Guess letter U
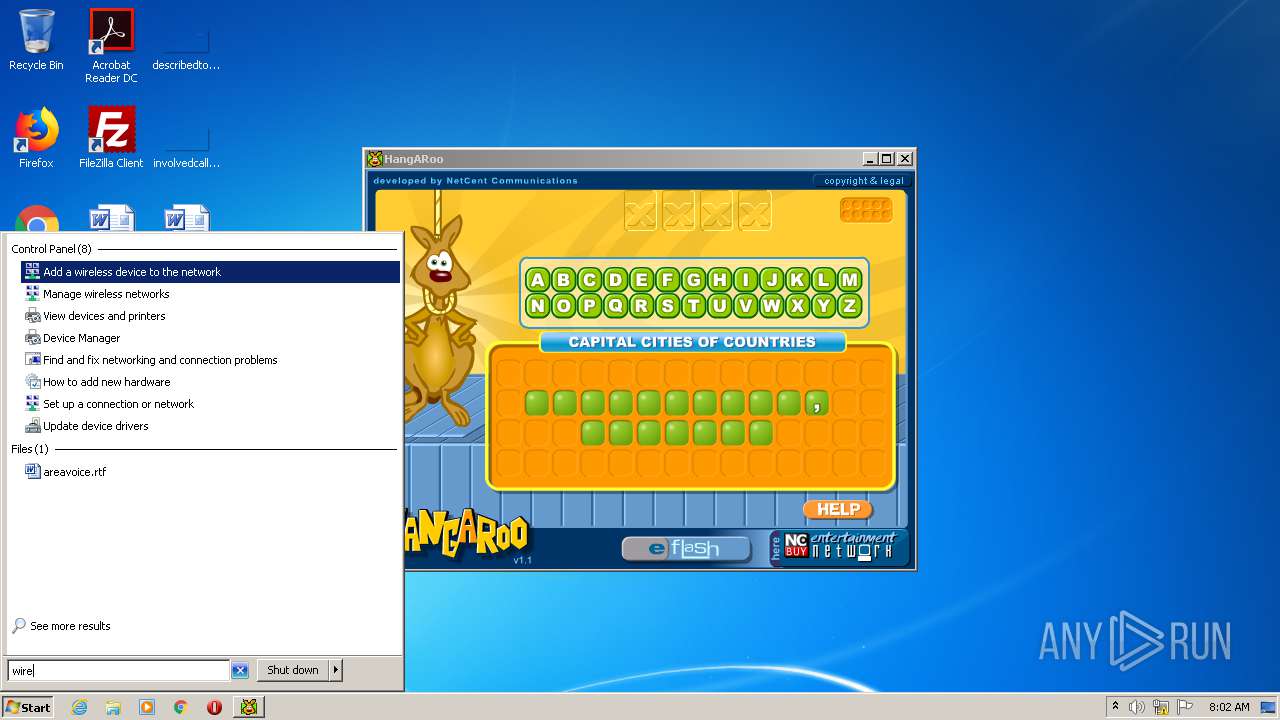This screenshot has height=720, width=1280. (720, 306)
